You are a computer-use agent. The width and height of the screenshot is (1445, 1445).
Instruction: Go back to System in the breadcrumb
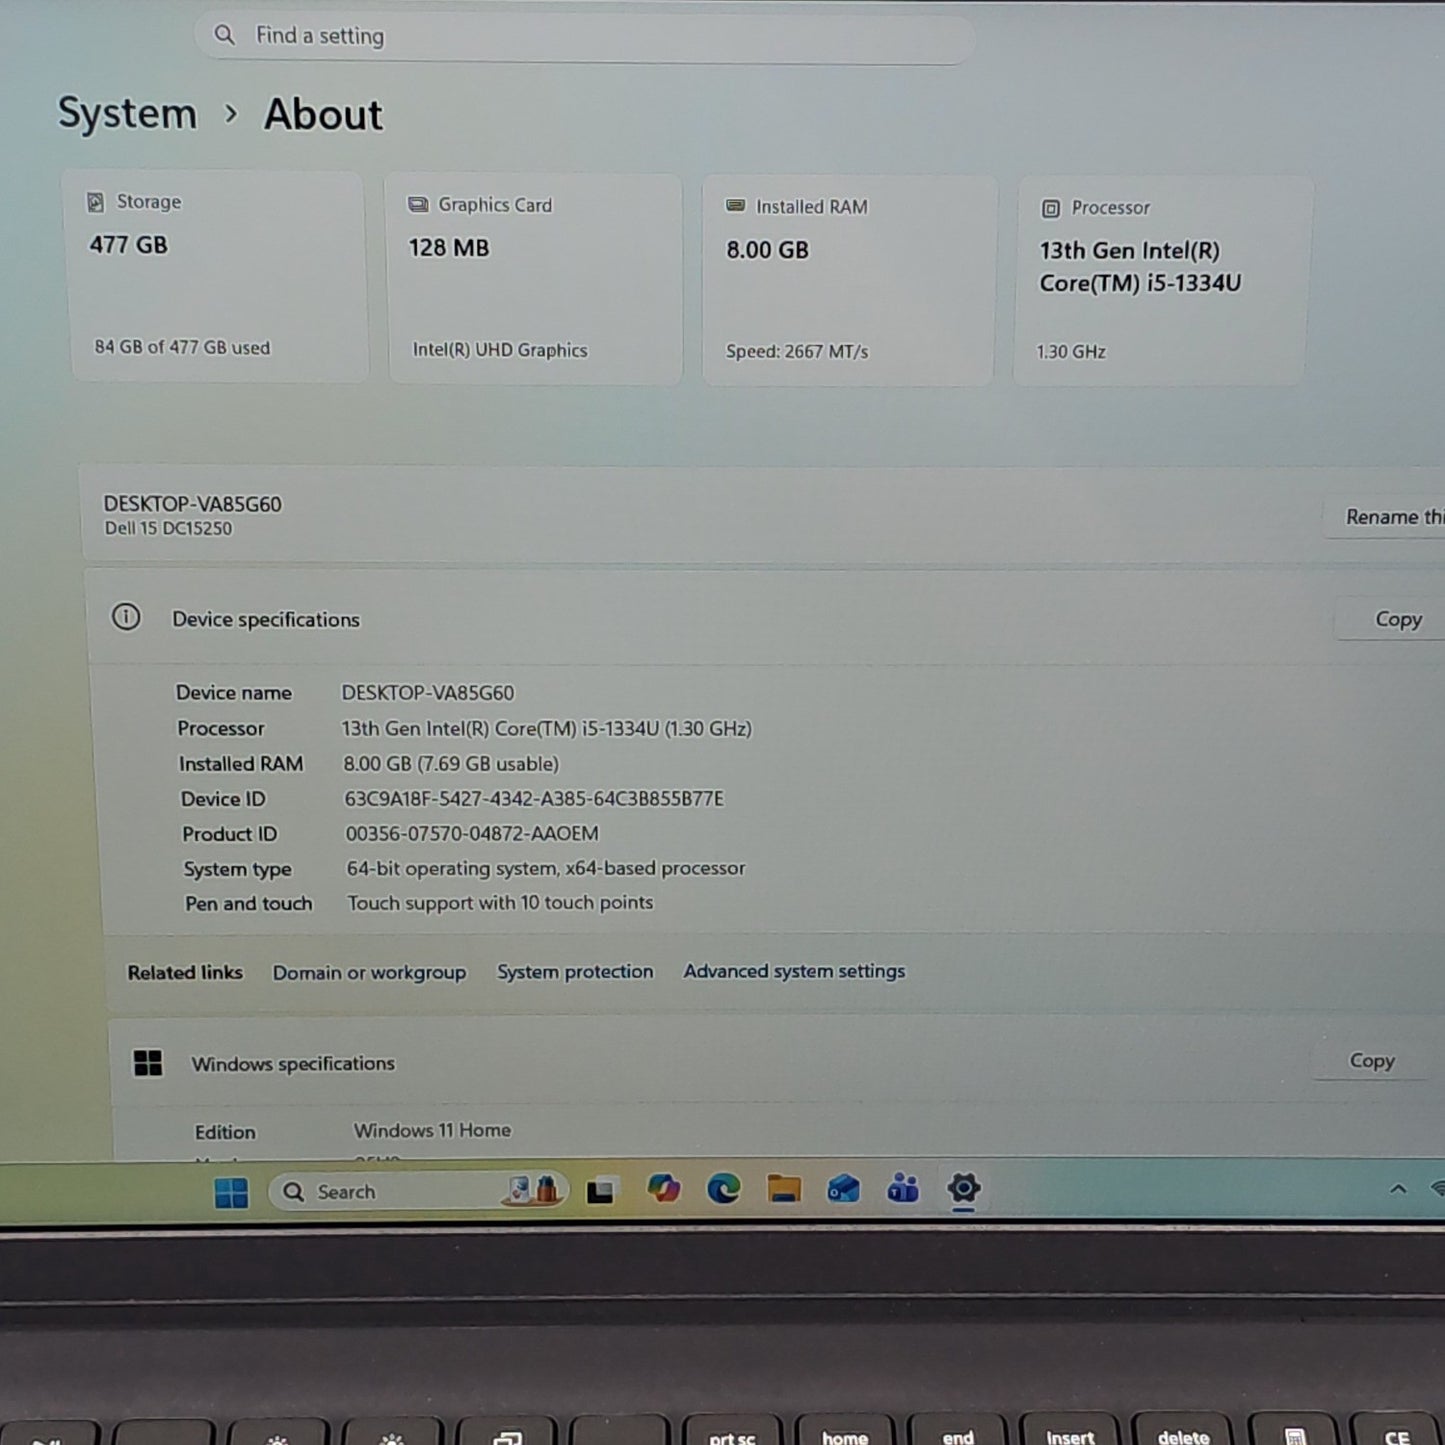tap(127, 113)
